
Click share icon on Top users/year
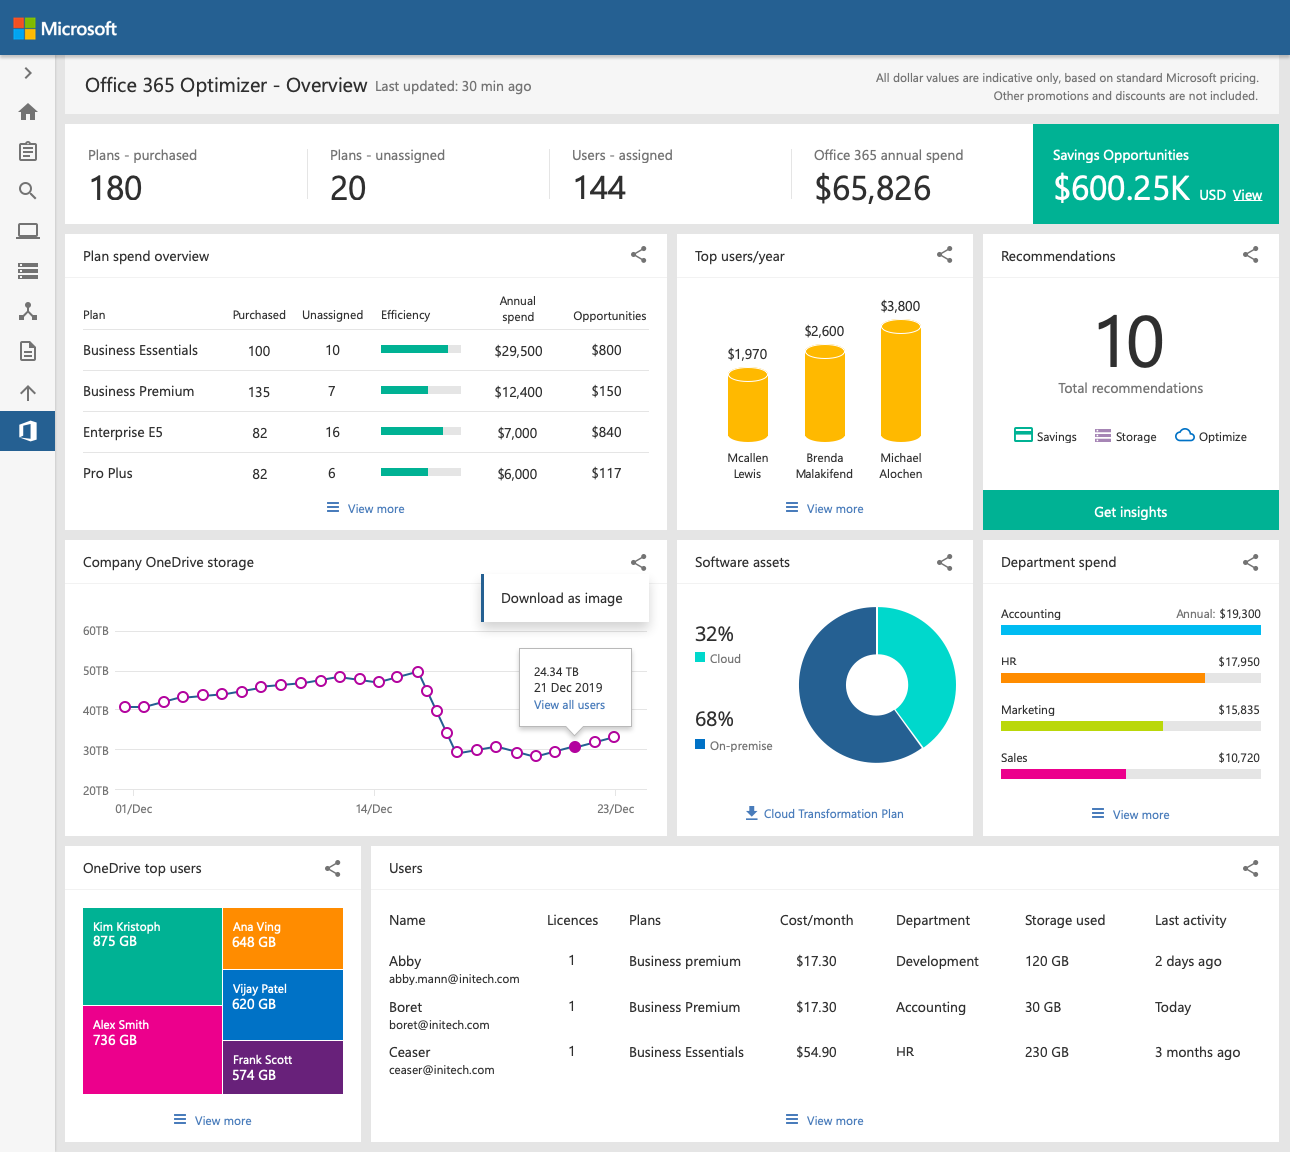pos(944,255)
